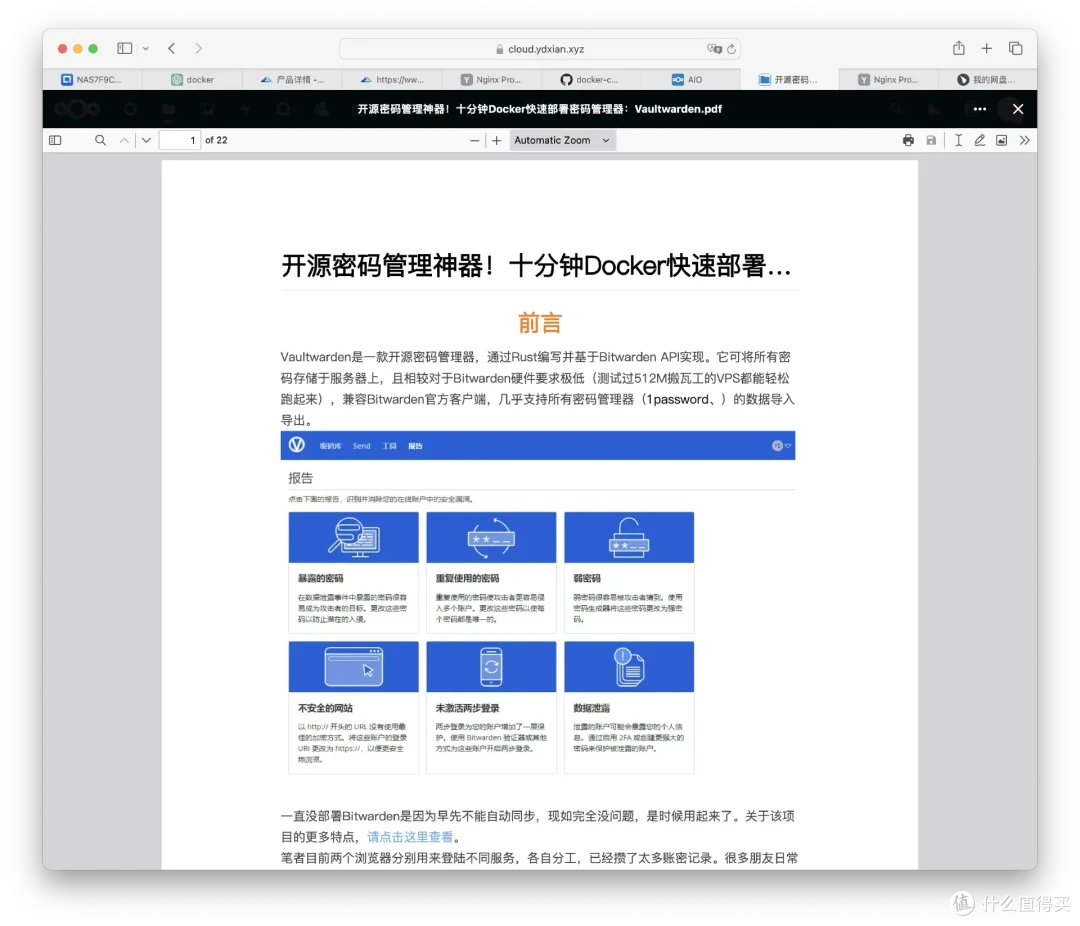Click the 暴露的密码 report card image
The height and width of the screenshot is (926, 1080).
click(x=353, y=537)
